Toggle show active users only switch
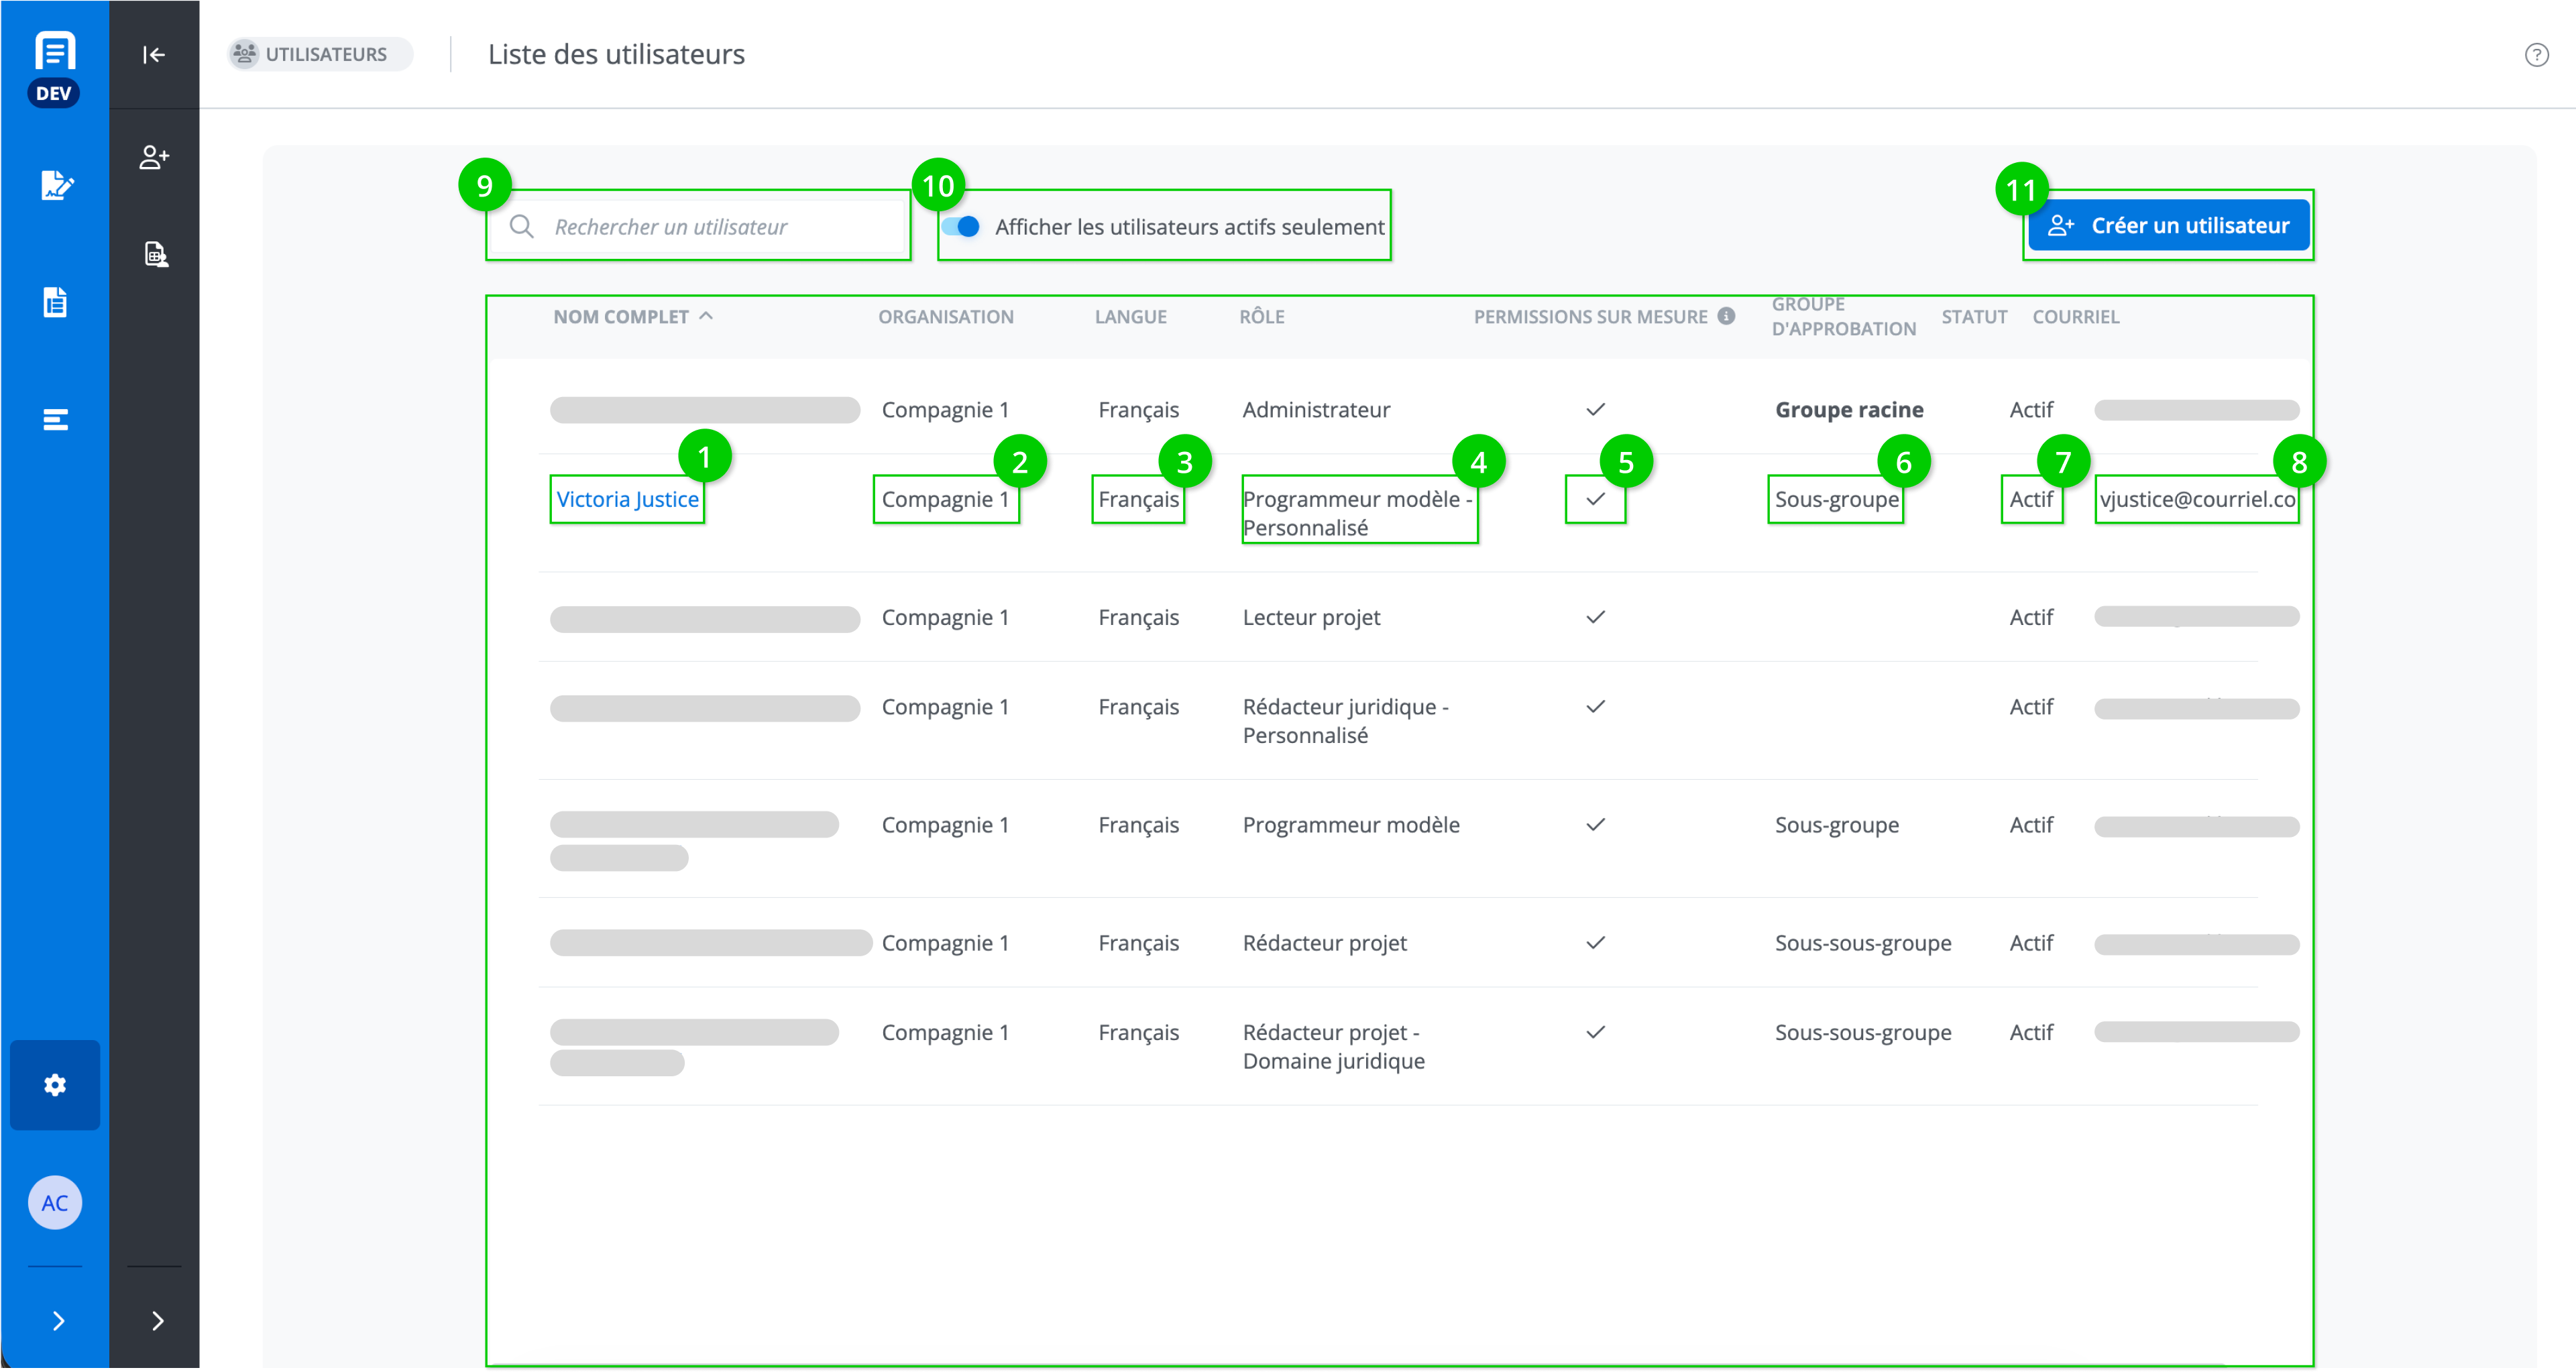The image size is (2576, 1372). tap(961, 227)
